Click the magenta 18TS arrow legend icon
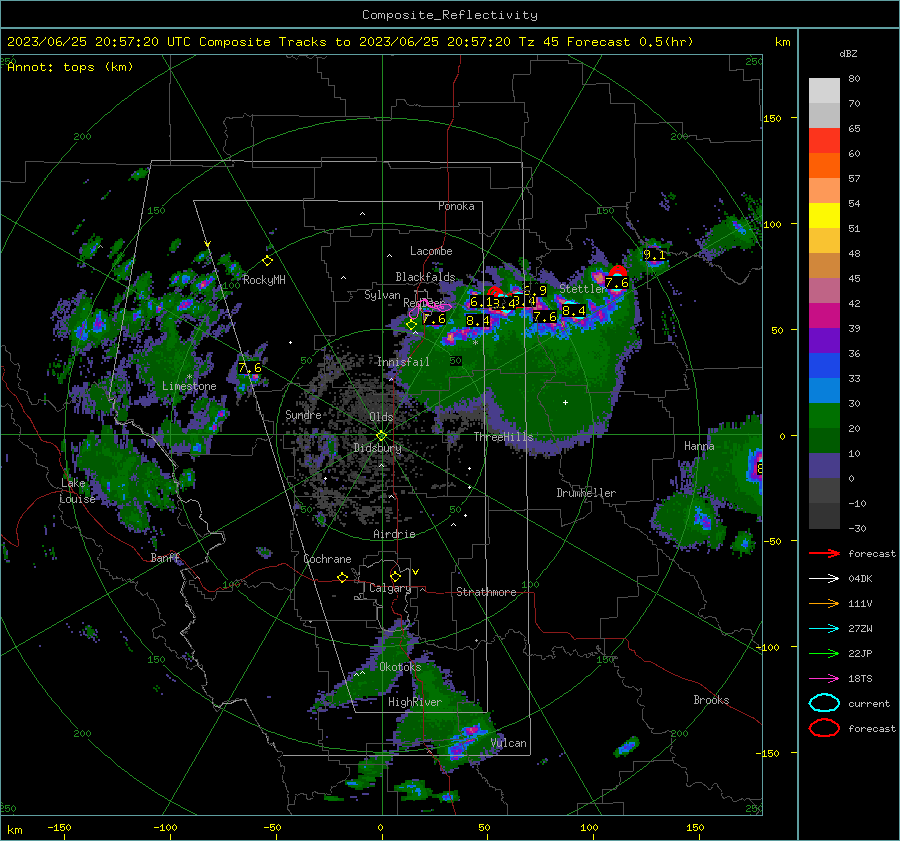 (824, 679)
